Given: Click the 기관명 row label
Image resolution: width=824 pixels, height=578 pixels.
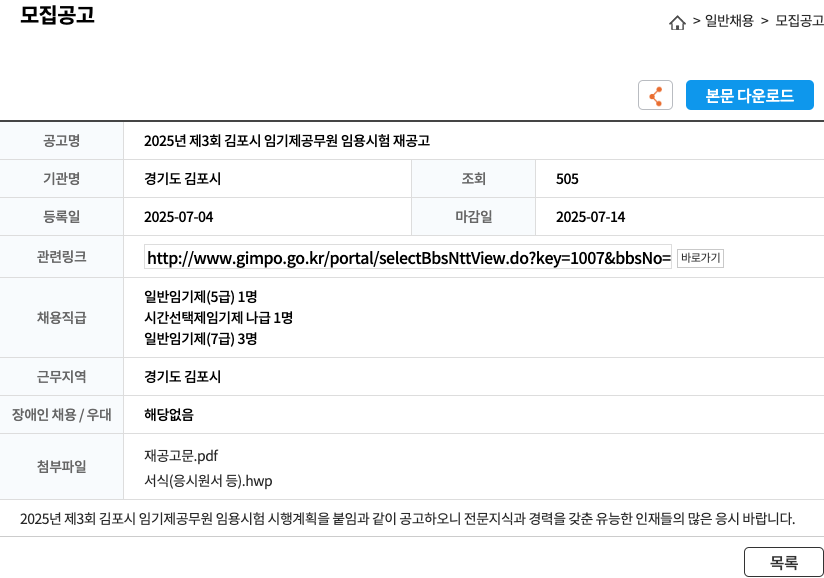Looking at the screenshot, I should click(61, 179).
